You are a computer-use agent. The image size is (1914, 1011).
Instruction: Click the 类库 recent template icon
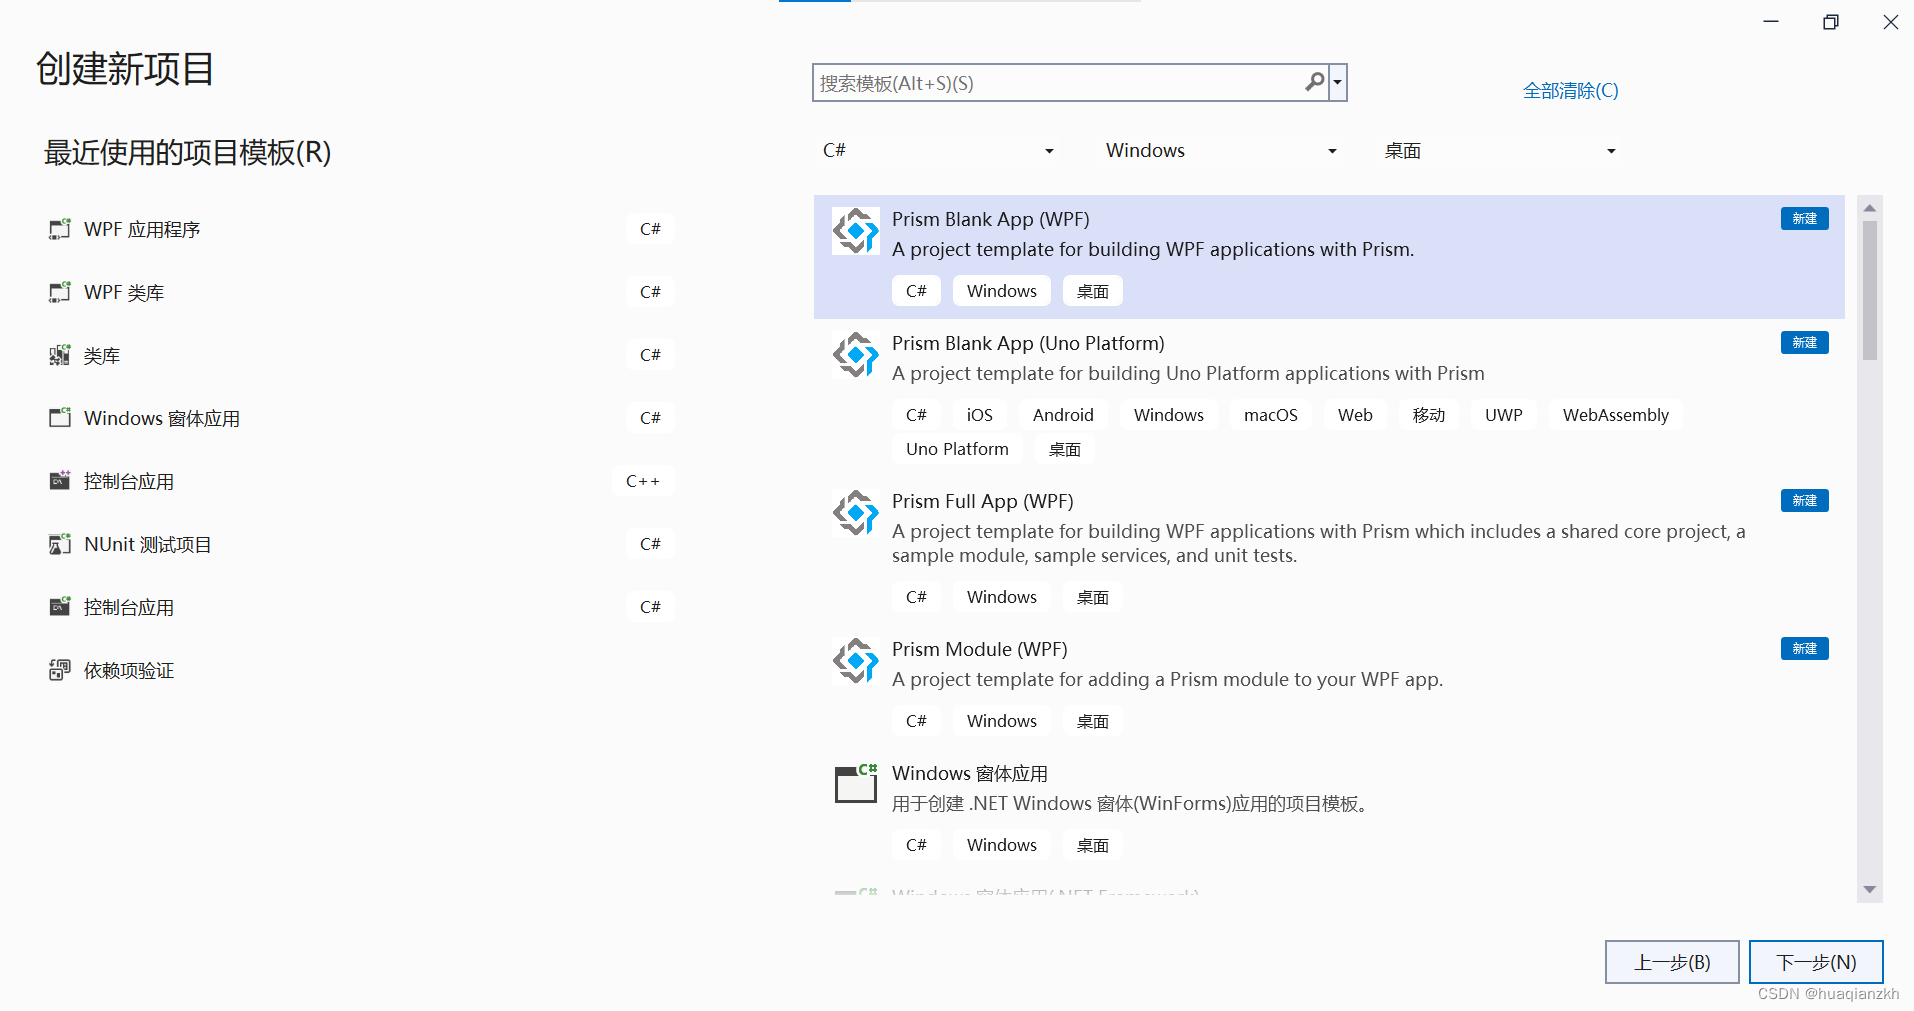[x=60, y=355]
